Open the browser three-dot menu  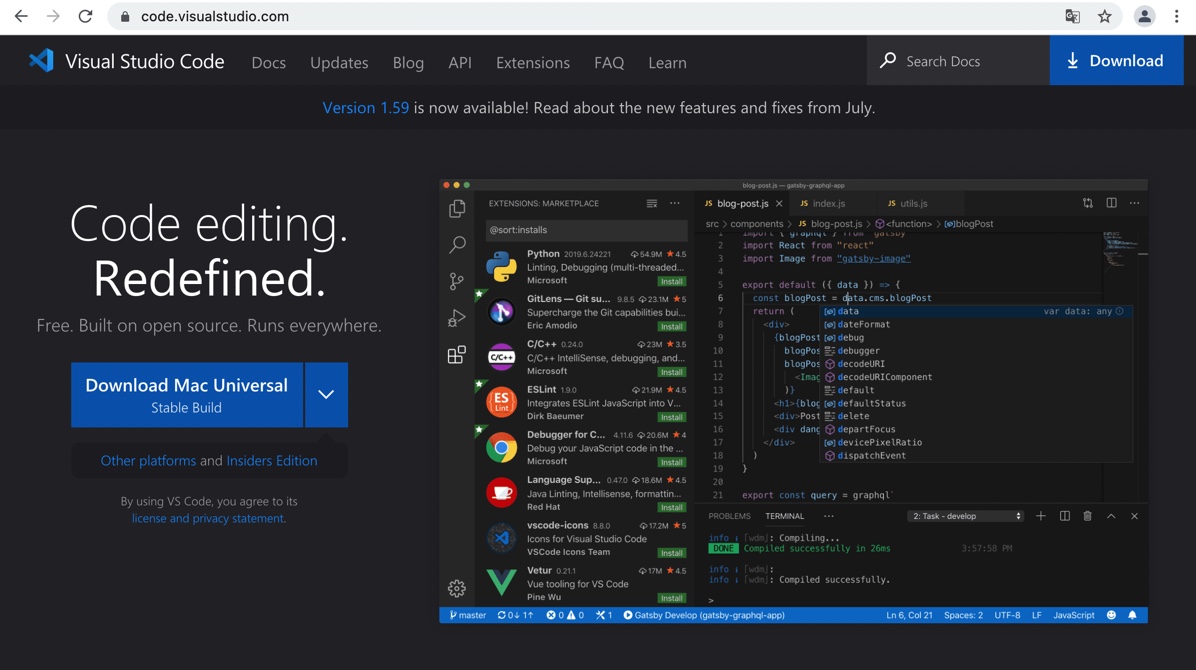tap(1177, 16)
